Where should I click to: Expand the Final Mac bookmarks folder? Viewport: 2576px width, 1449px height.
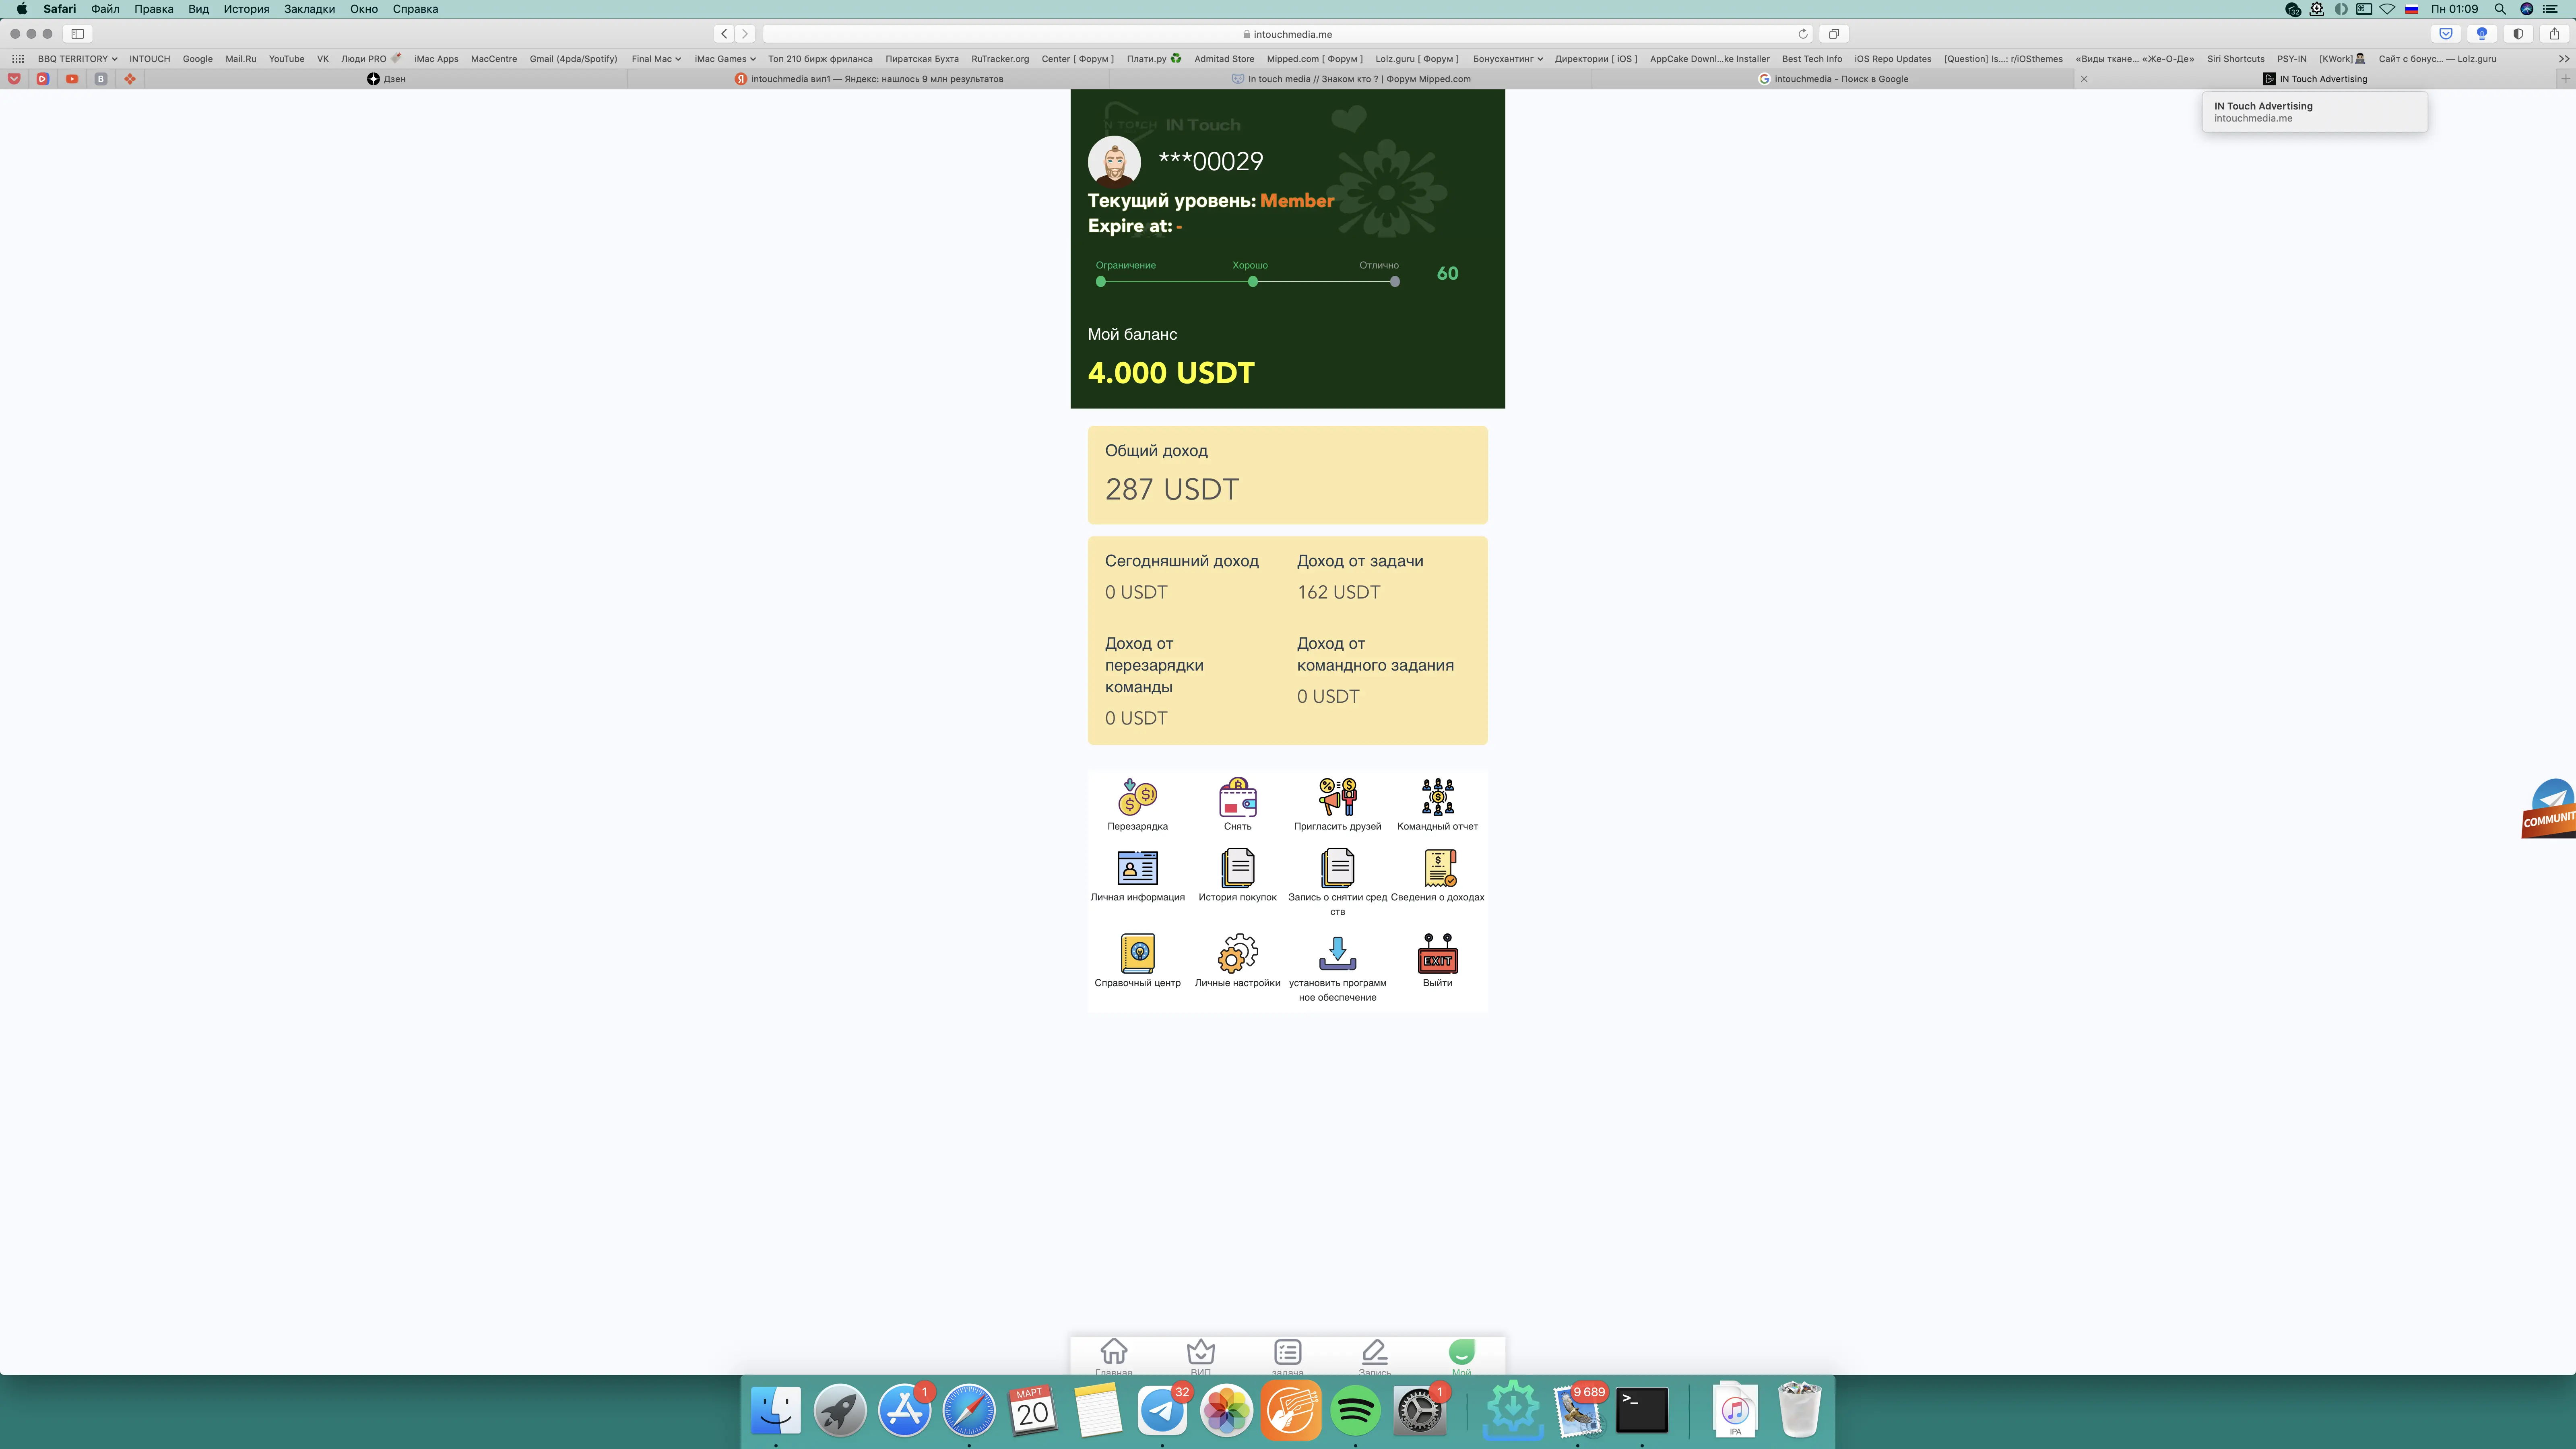pos(656,59)
